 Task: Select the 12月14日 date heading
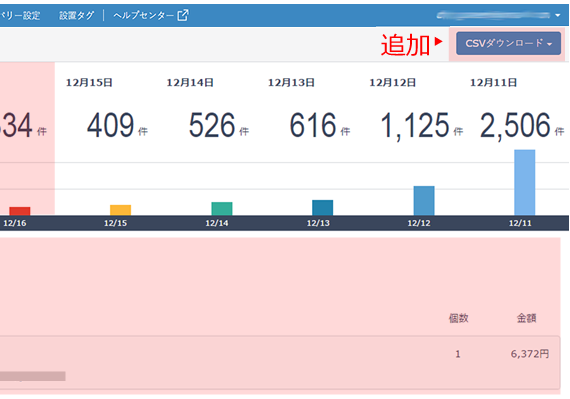[190, 83]
